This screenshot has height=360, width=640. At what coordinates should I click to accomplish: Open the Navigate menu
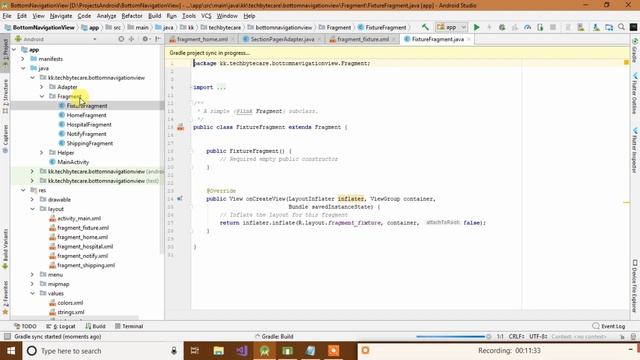click(61, 16)
